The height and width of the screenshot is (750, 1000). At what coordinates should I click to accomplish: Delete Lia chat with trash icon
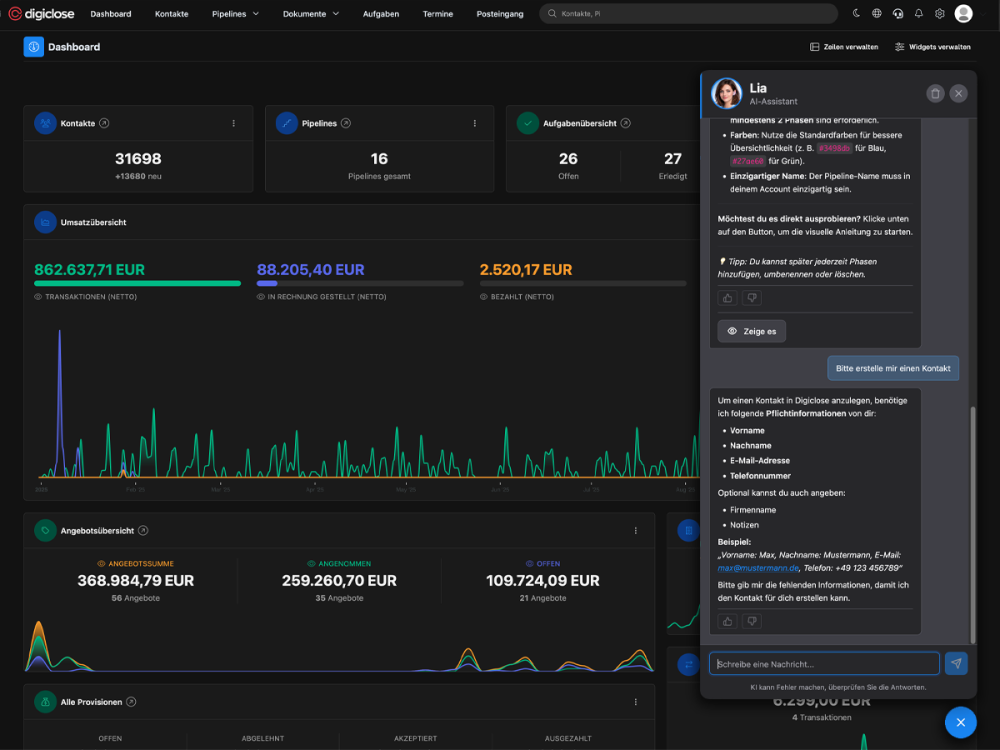tap(935, 94)
